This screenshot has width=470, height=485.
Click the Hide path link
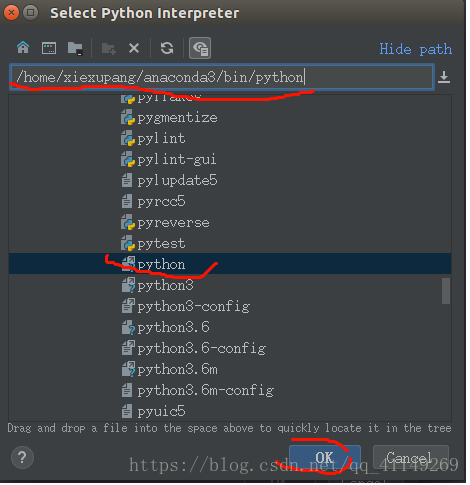point(415,49)
